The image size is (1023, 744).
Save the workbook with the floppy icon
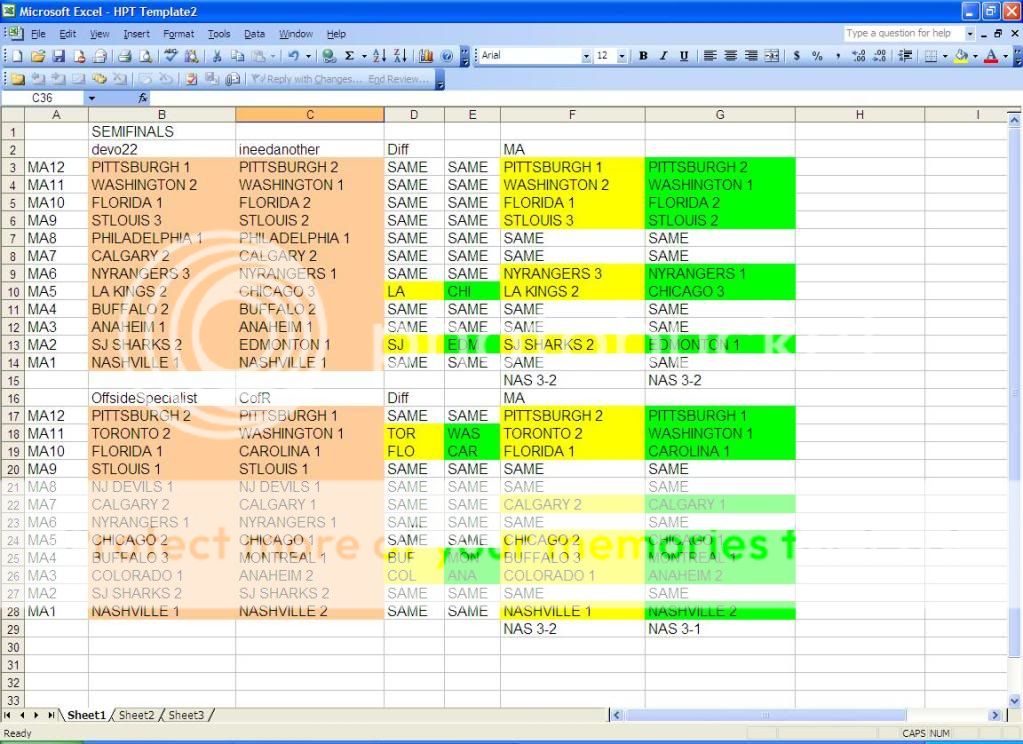point(59,56)
